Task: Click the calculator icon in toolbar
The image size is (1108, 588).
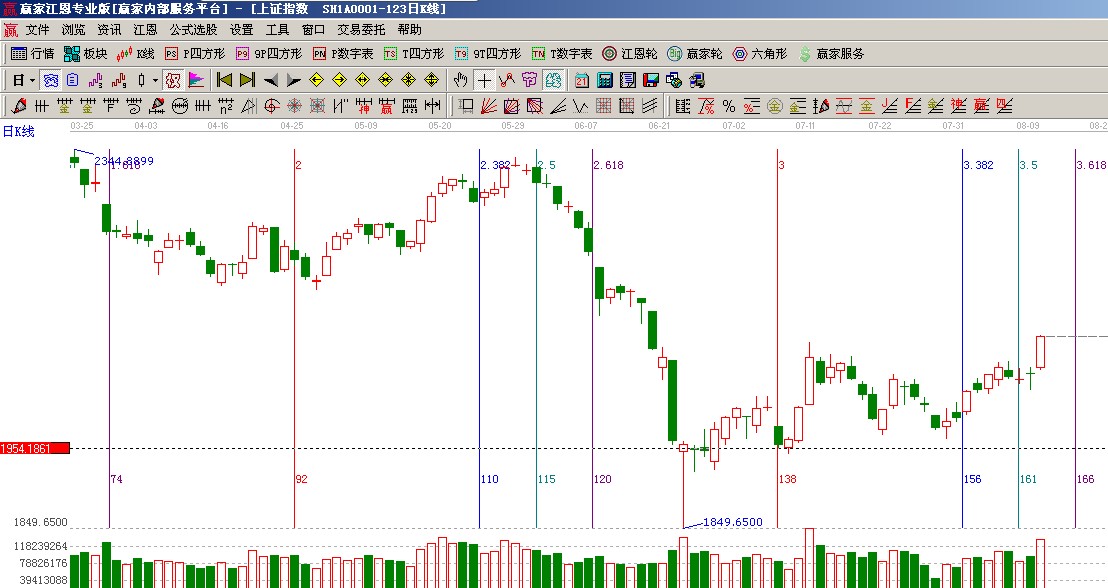Action: (x=607, y=80)
